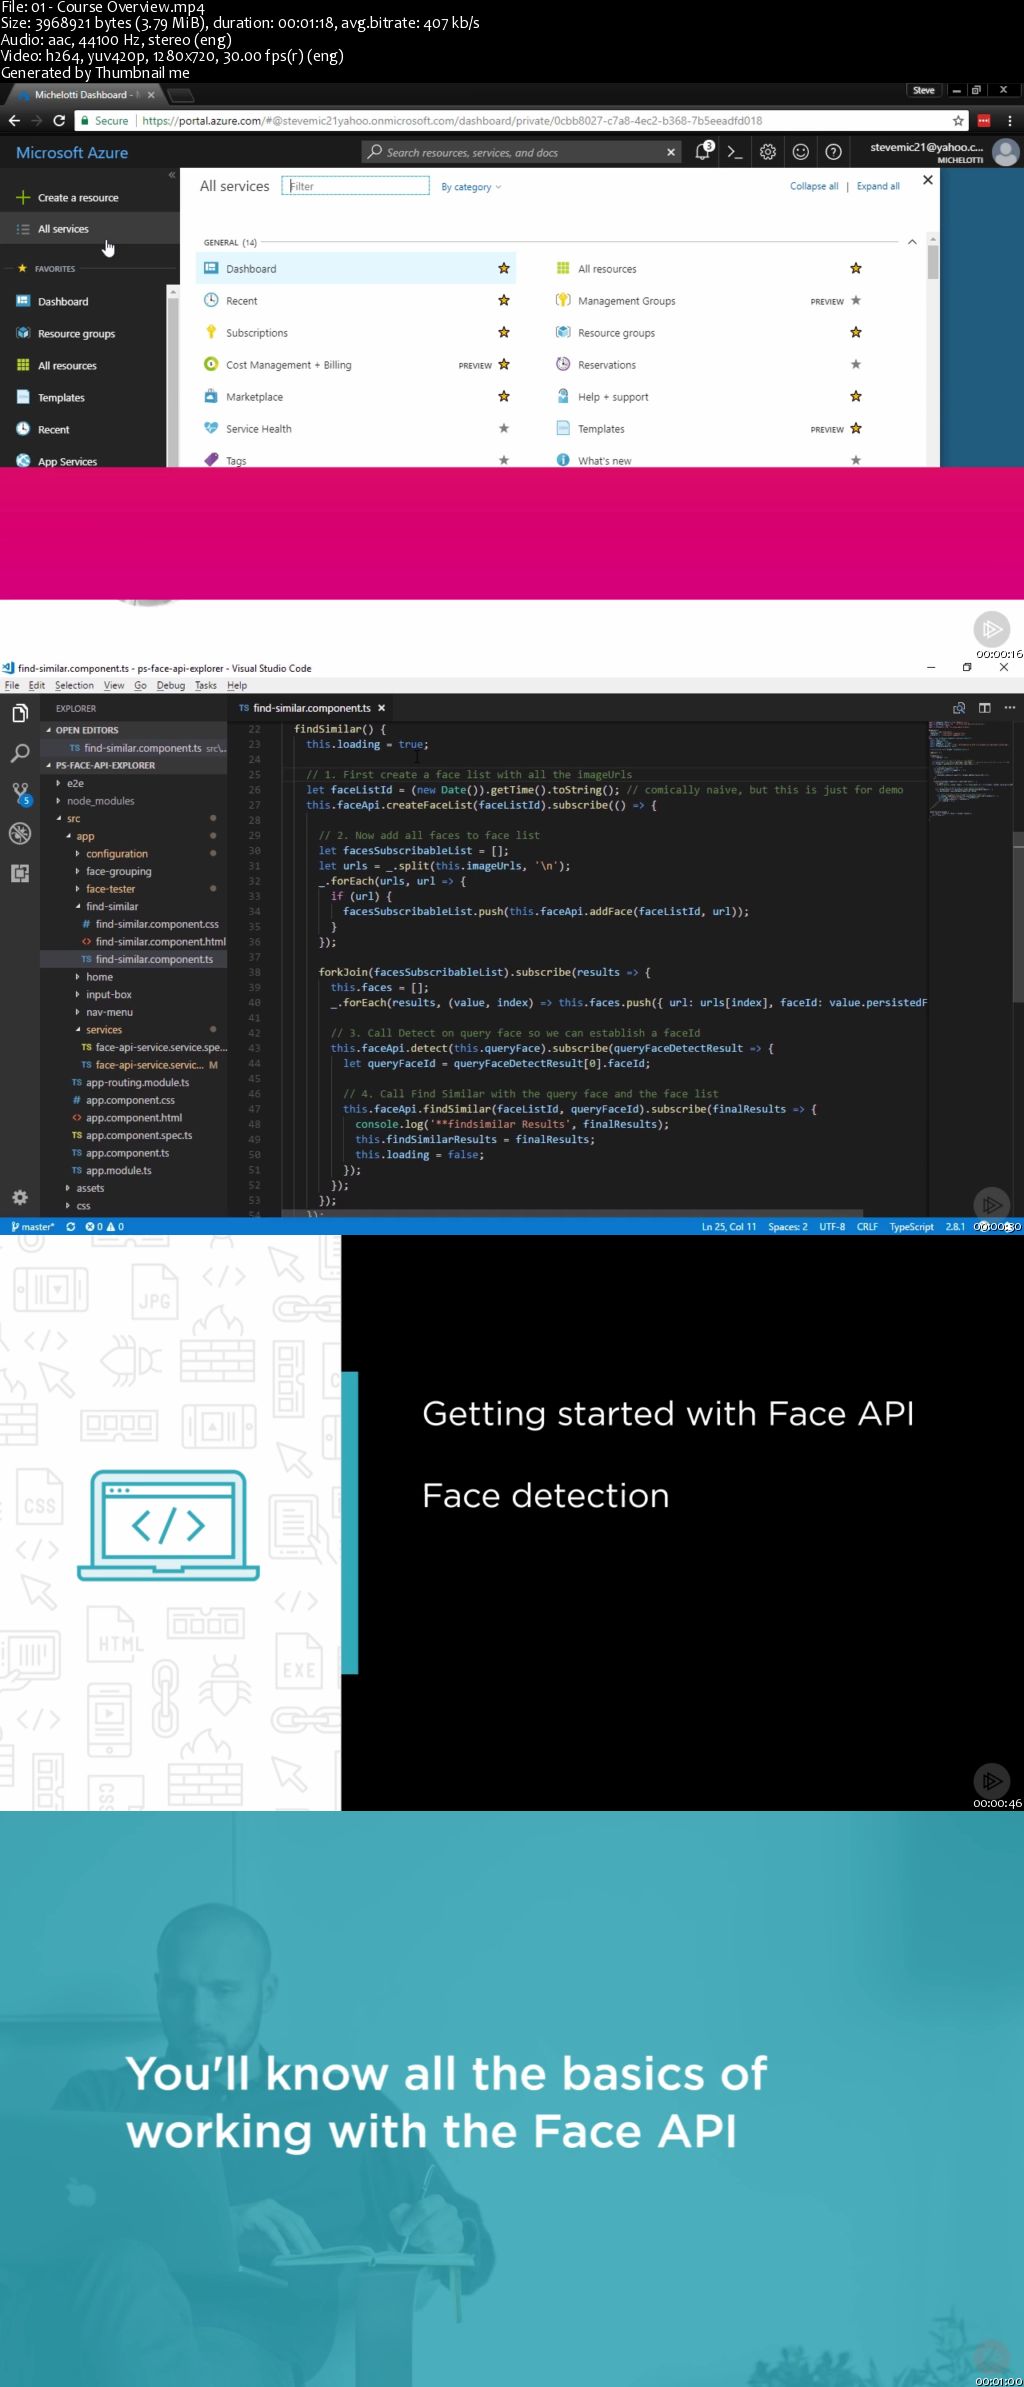The height and width of the screenshot is (2387, 1024).
Task: Open the VS Code Tasks menu
Action: [206, 685]
